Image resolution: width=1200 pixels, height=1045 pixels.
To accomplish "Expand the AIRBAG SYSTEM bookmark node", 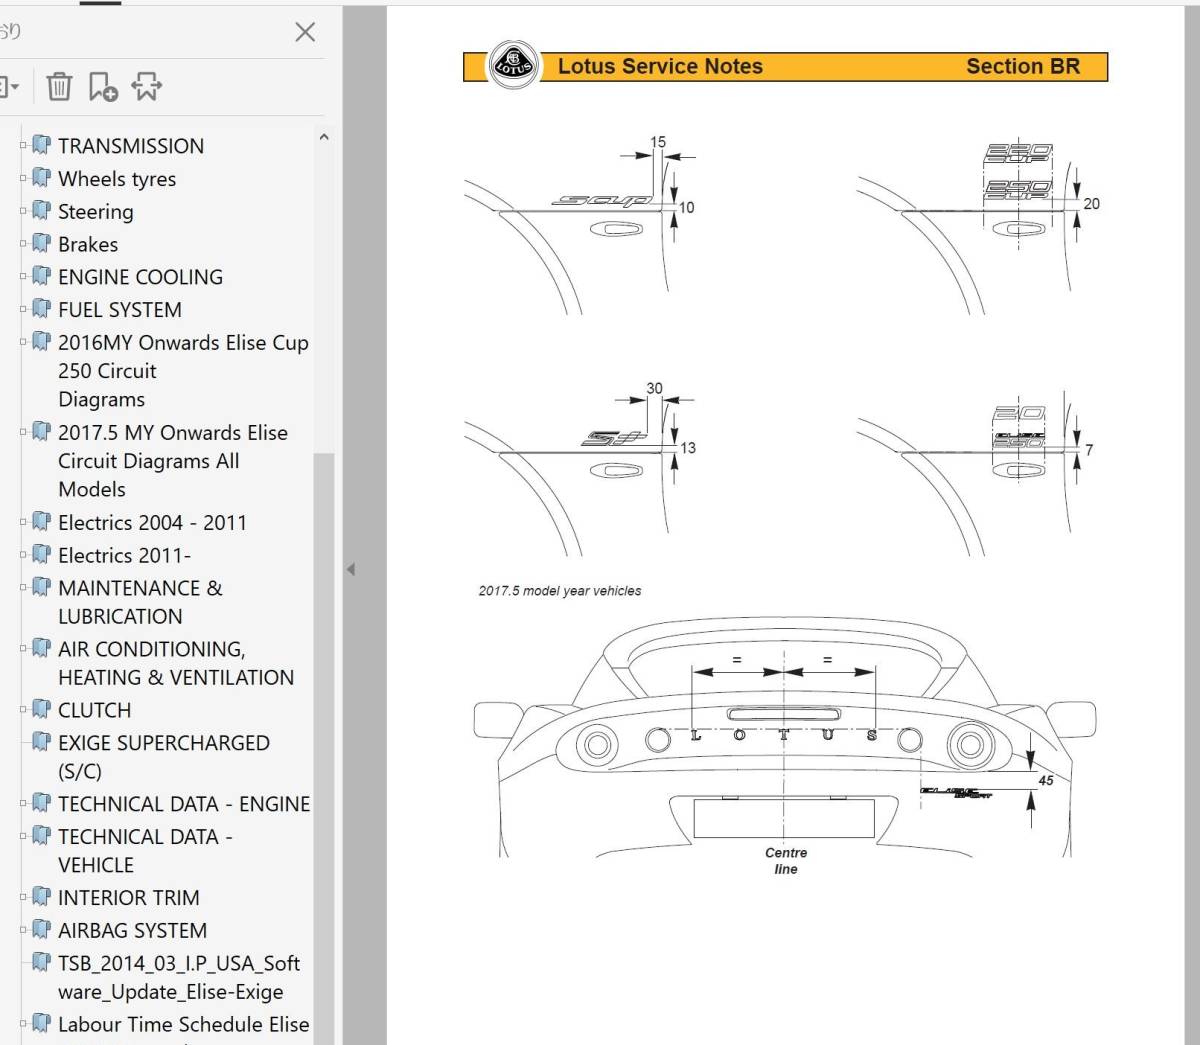I will (x=23, y=931).
